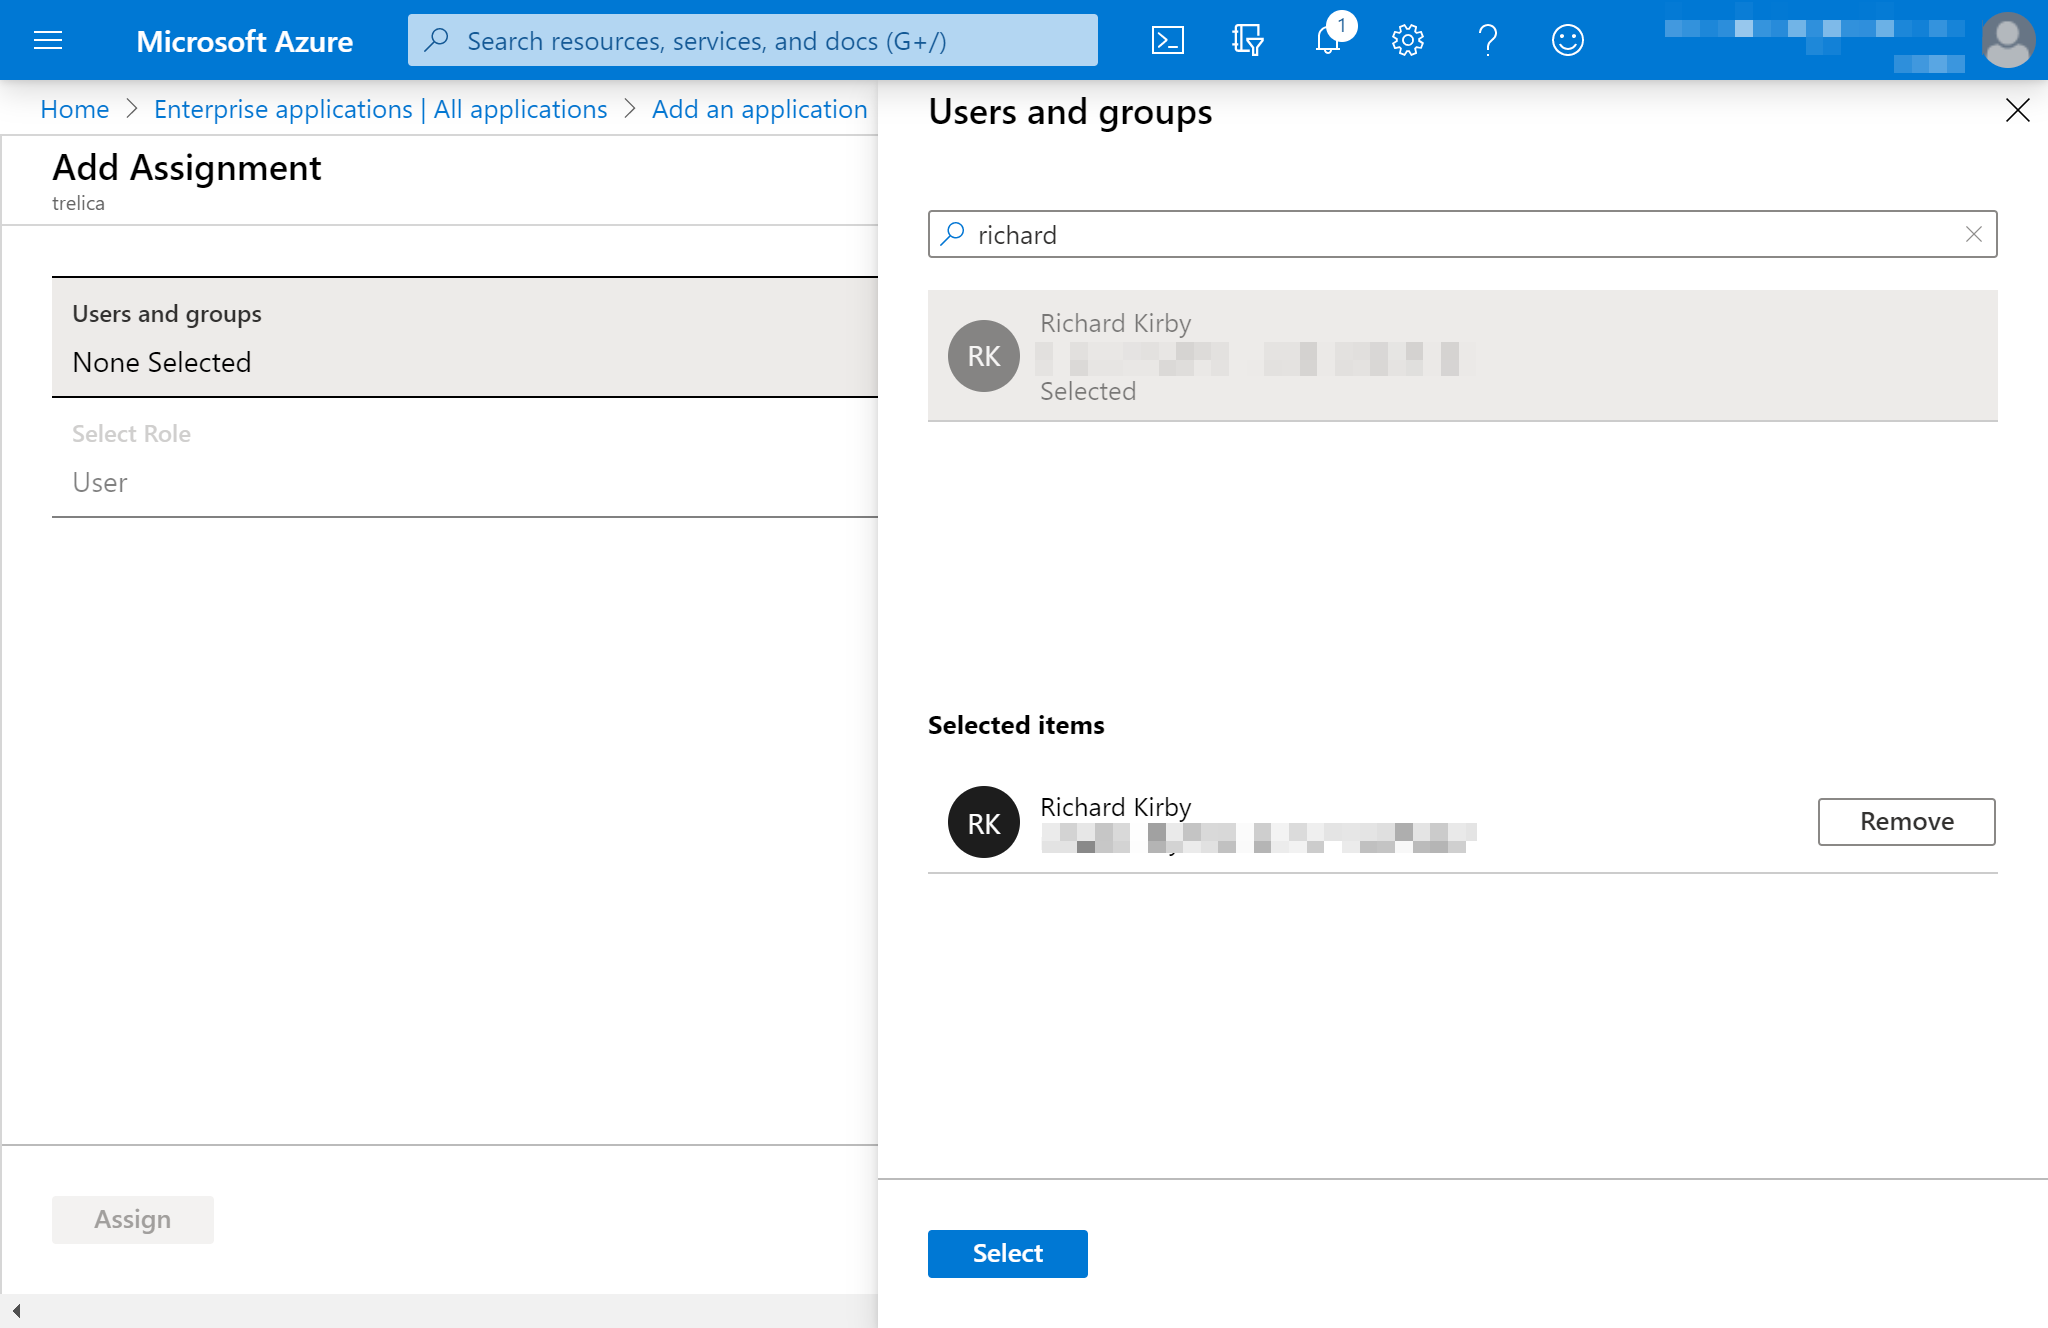The height and width of the screenshot is (1328, 2048).
Task: Close the Users and groups panel
Action: 2017,110
